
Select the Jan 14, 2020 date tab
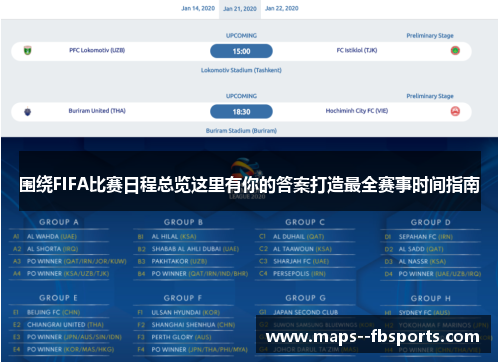[198, 8]
